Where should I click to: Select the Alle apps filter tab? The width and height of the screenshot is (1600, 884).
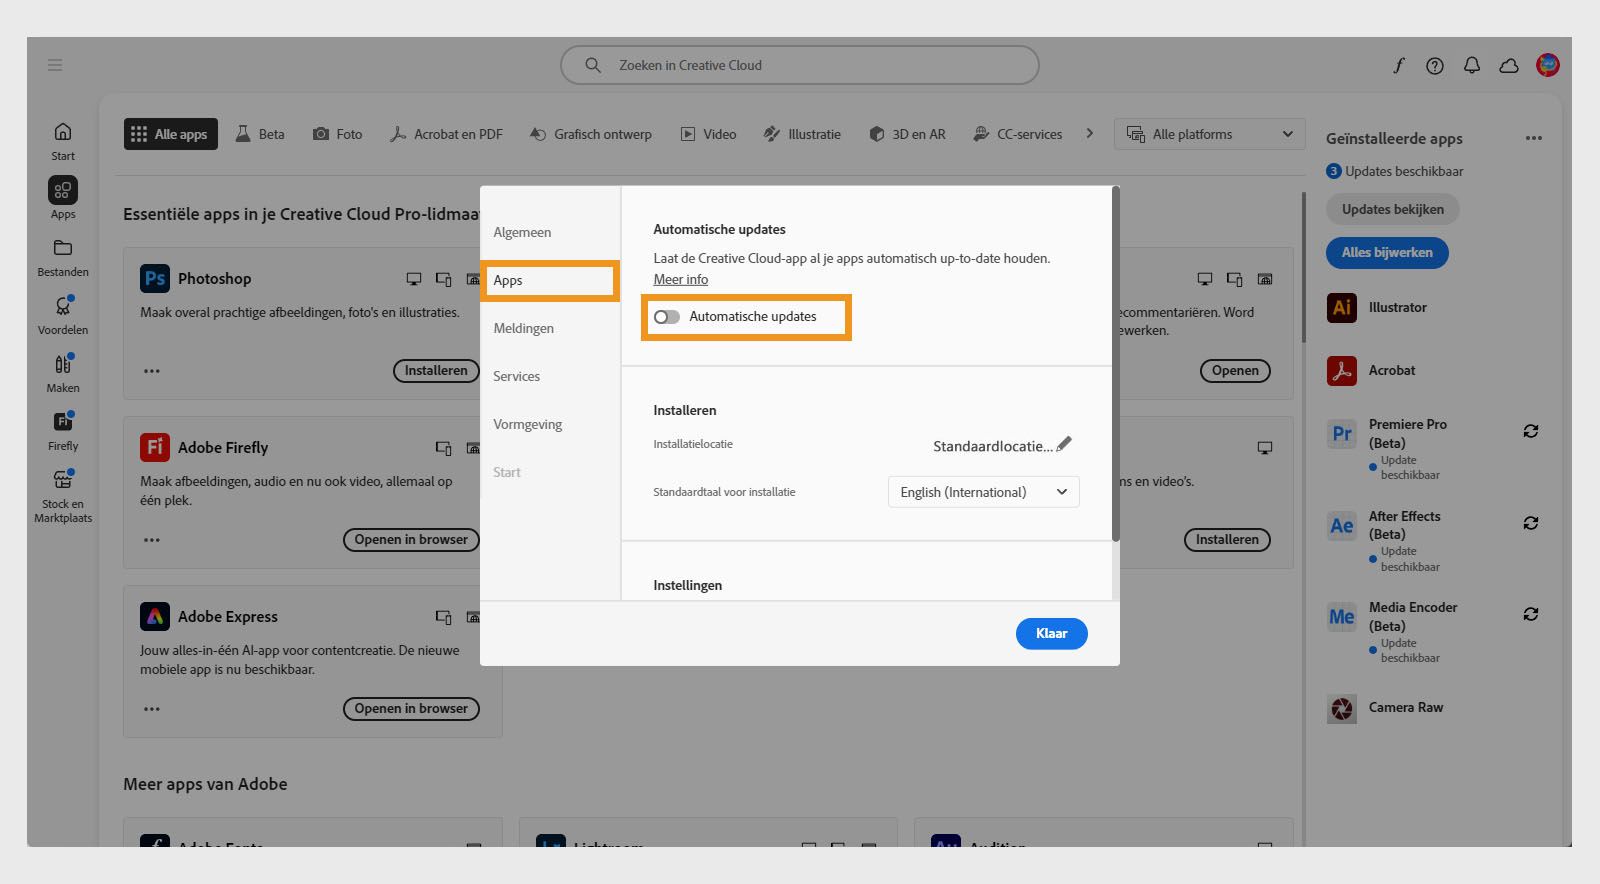pyautogui.click(x=170, y=134)
